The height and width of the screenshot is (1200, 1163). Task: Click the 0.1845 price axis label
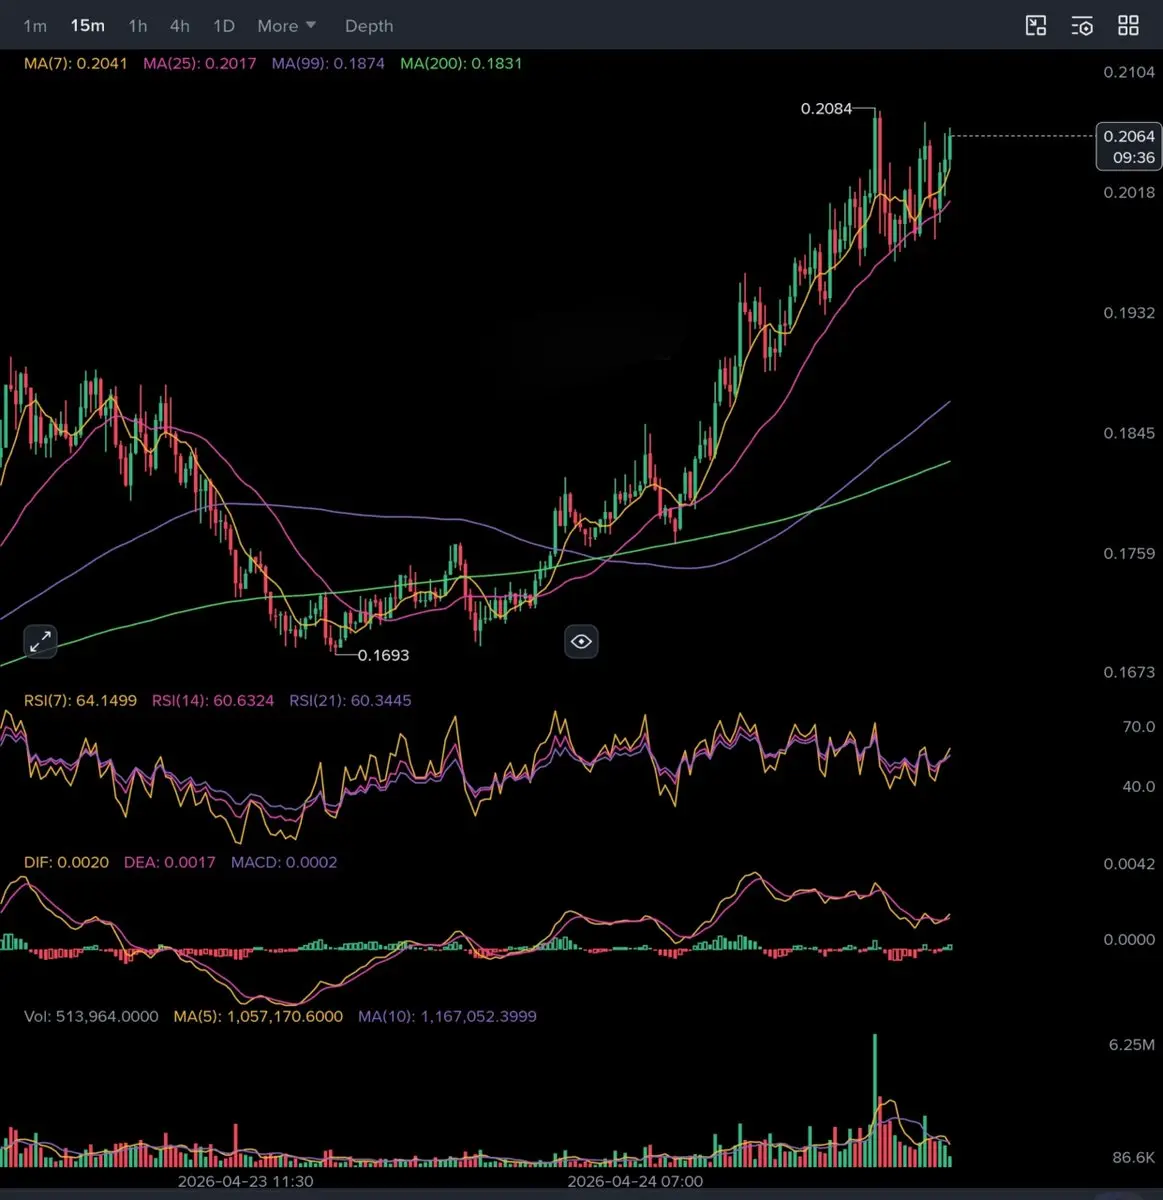tap(1129, 433)
